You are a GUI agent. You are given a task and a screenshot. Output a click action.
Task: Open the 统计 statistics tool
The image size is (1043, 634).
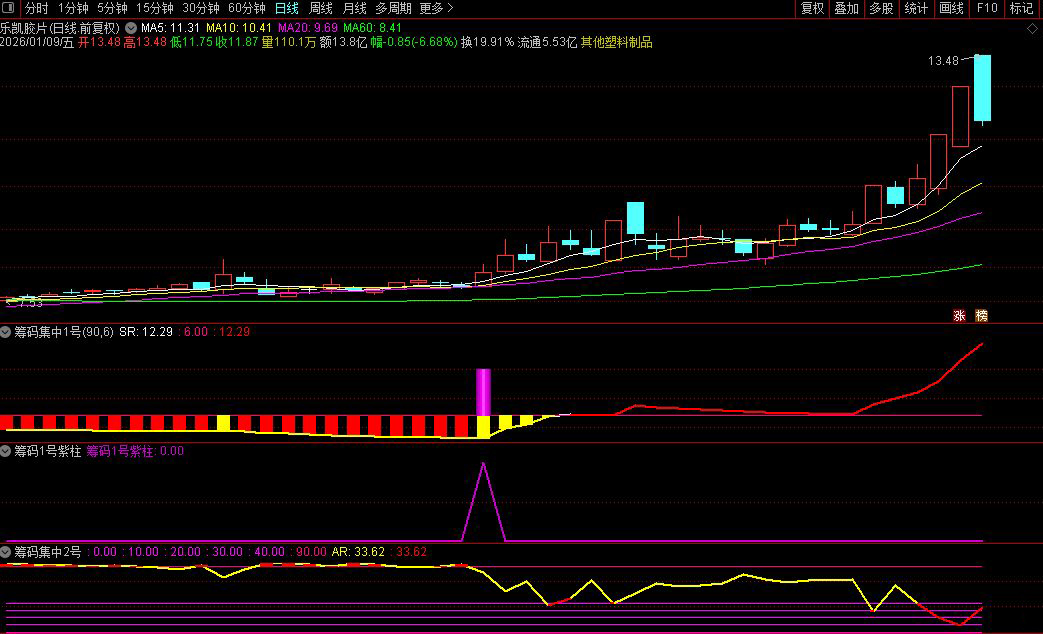pos(916,9)
